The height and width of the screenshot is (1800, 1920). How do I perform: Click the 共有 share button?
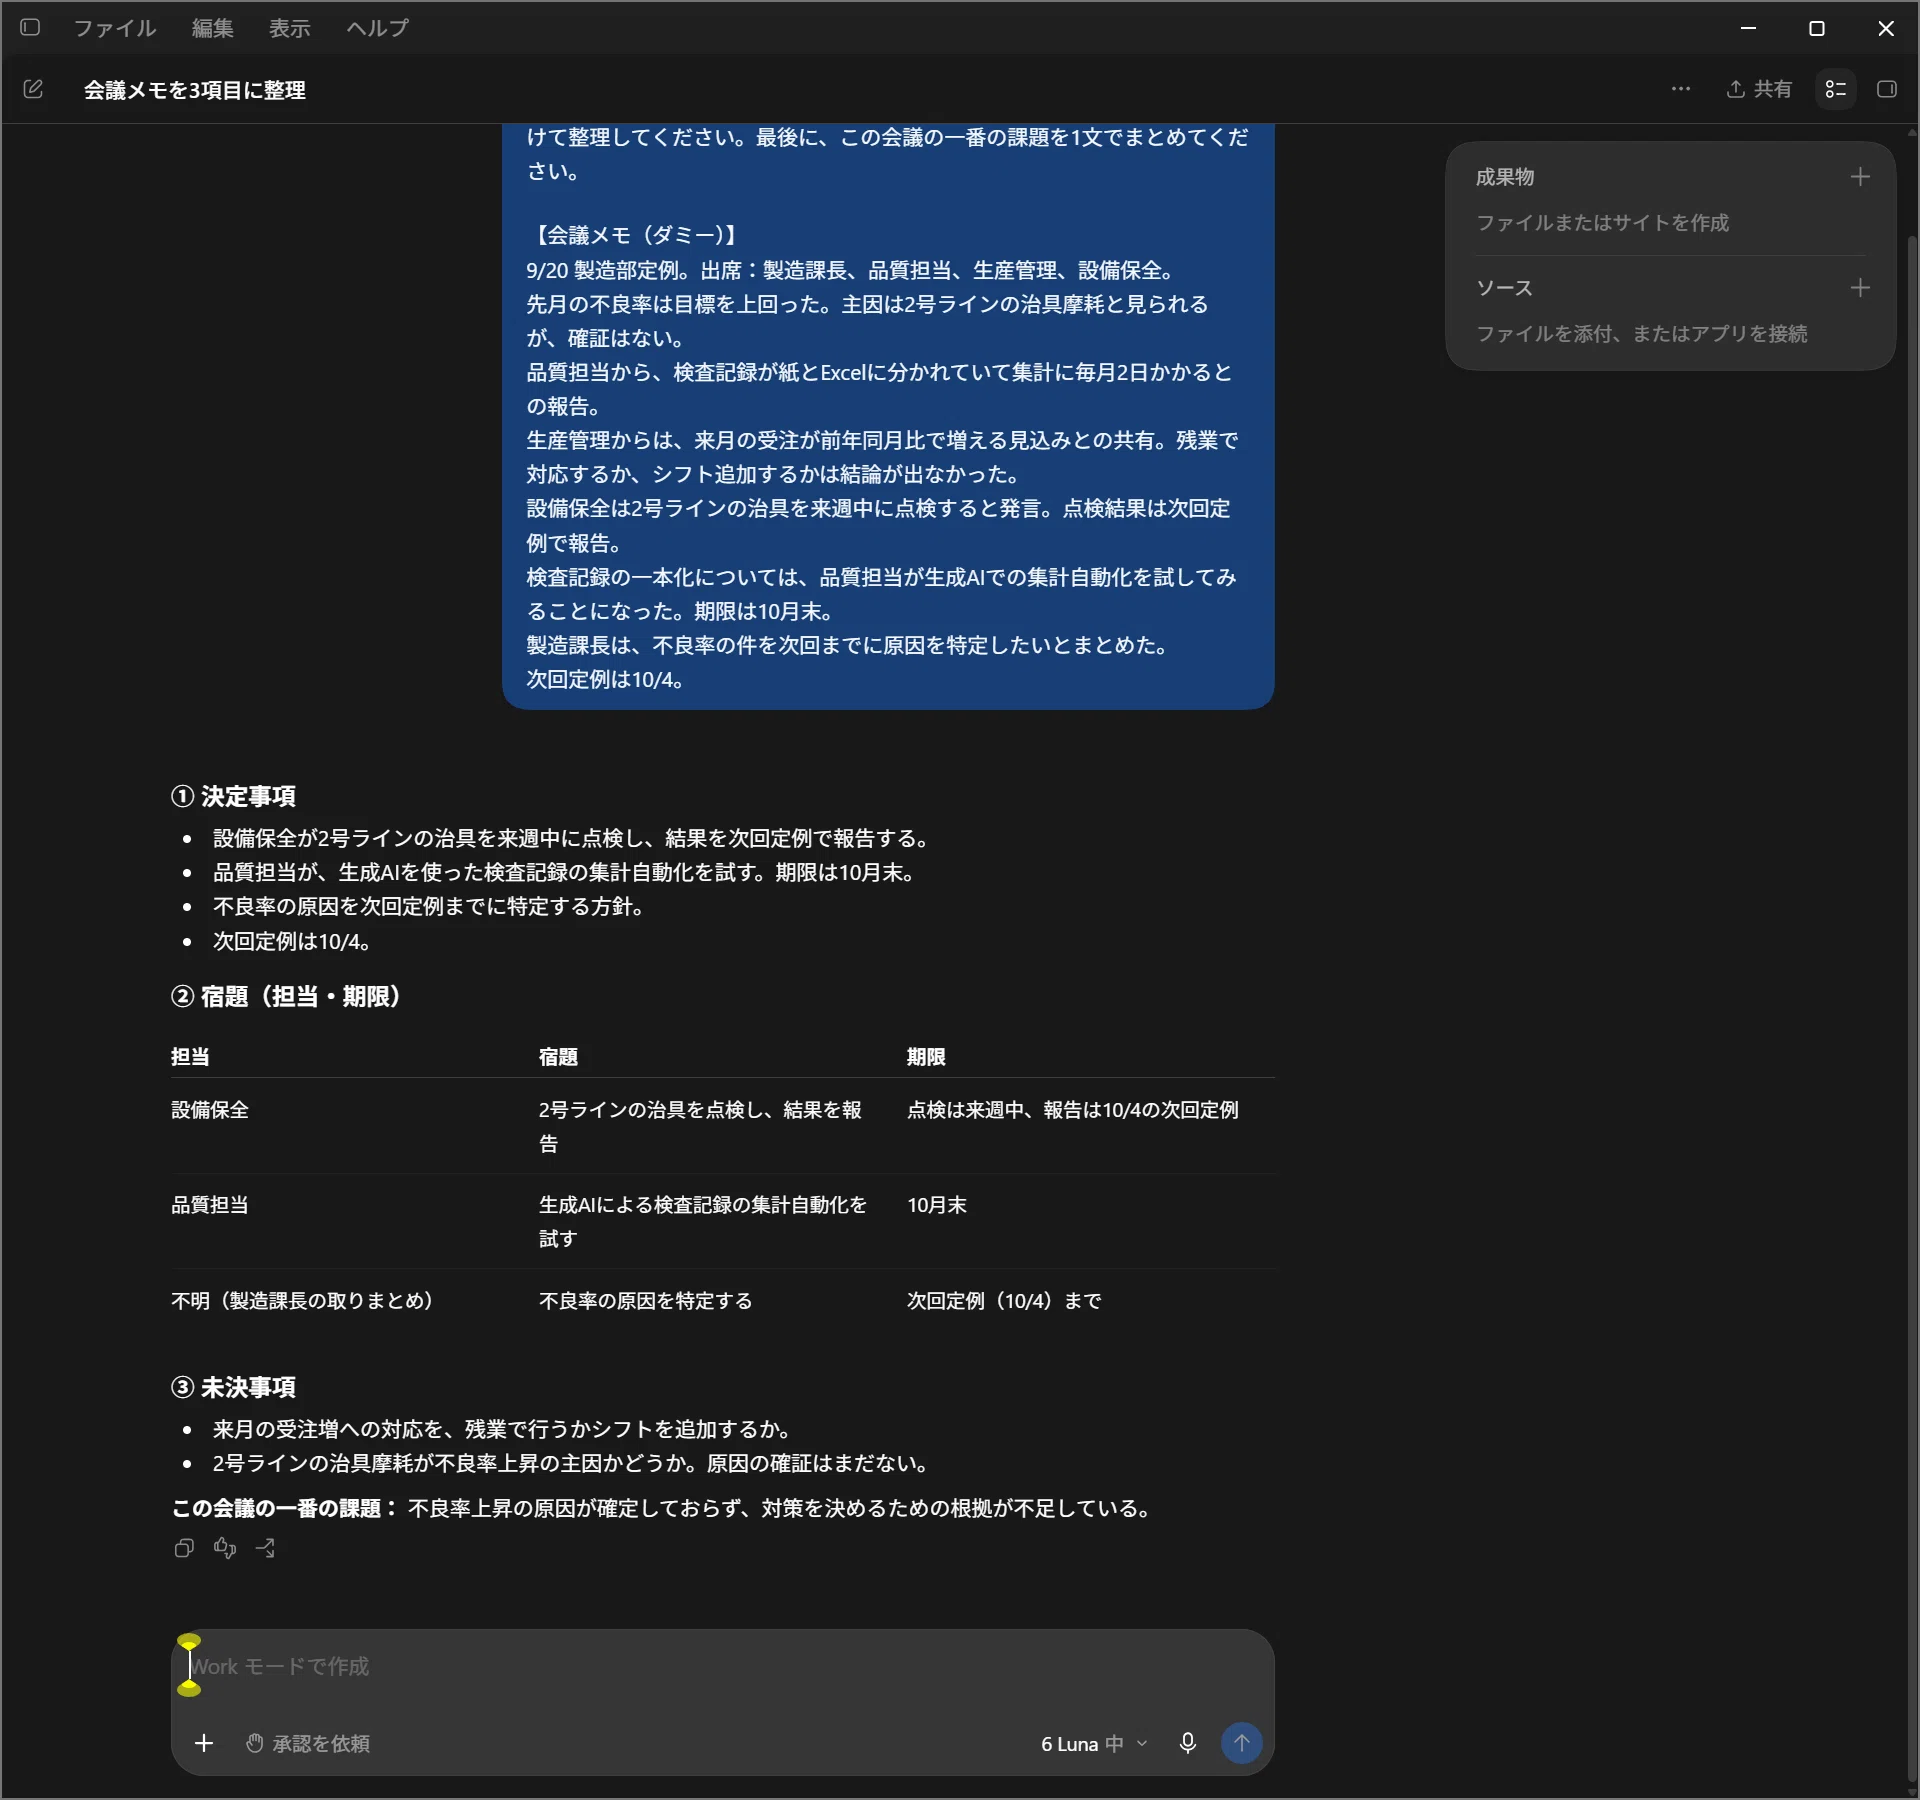click(1759, 89)
